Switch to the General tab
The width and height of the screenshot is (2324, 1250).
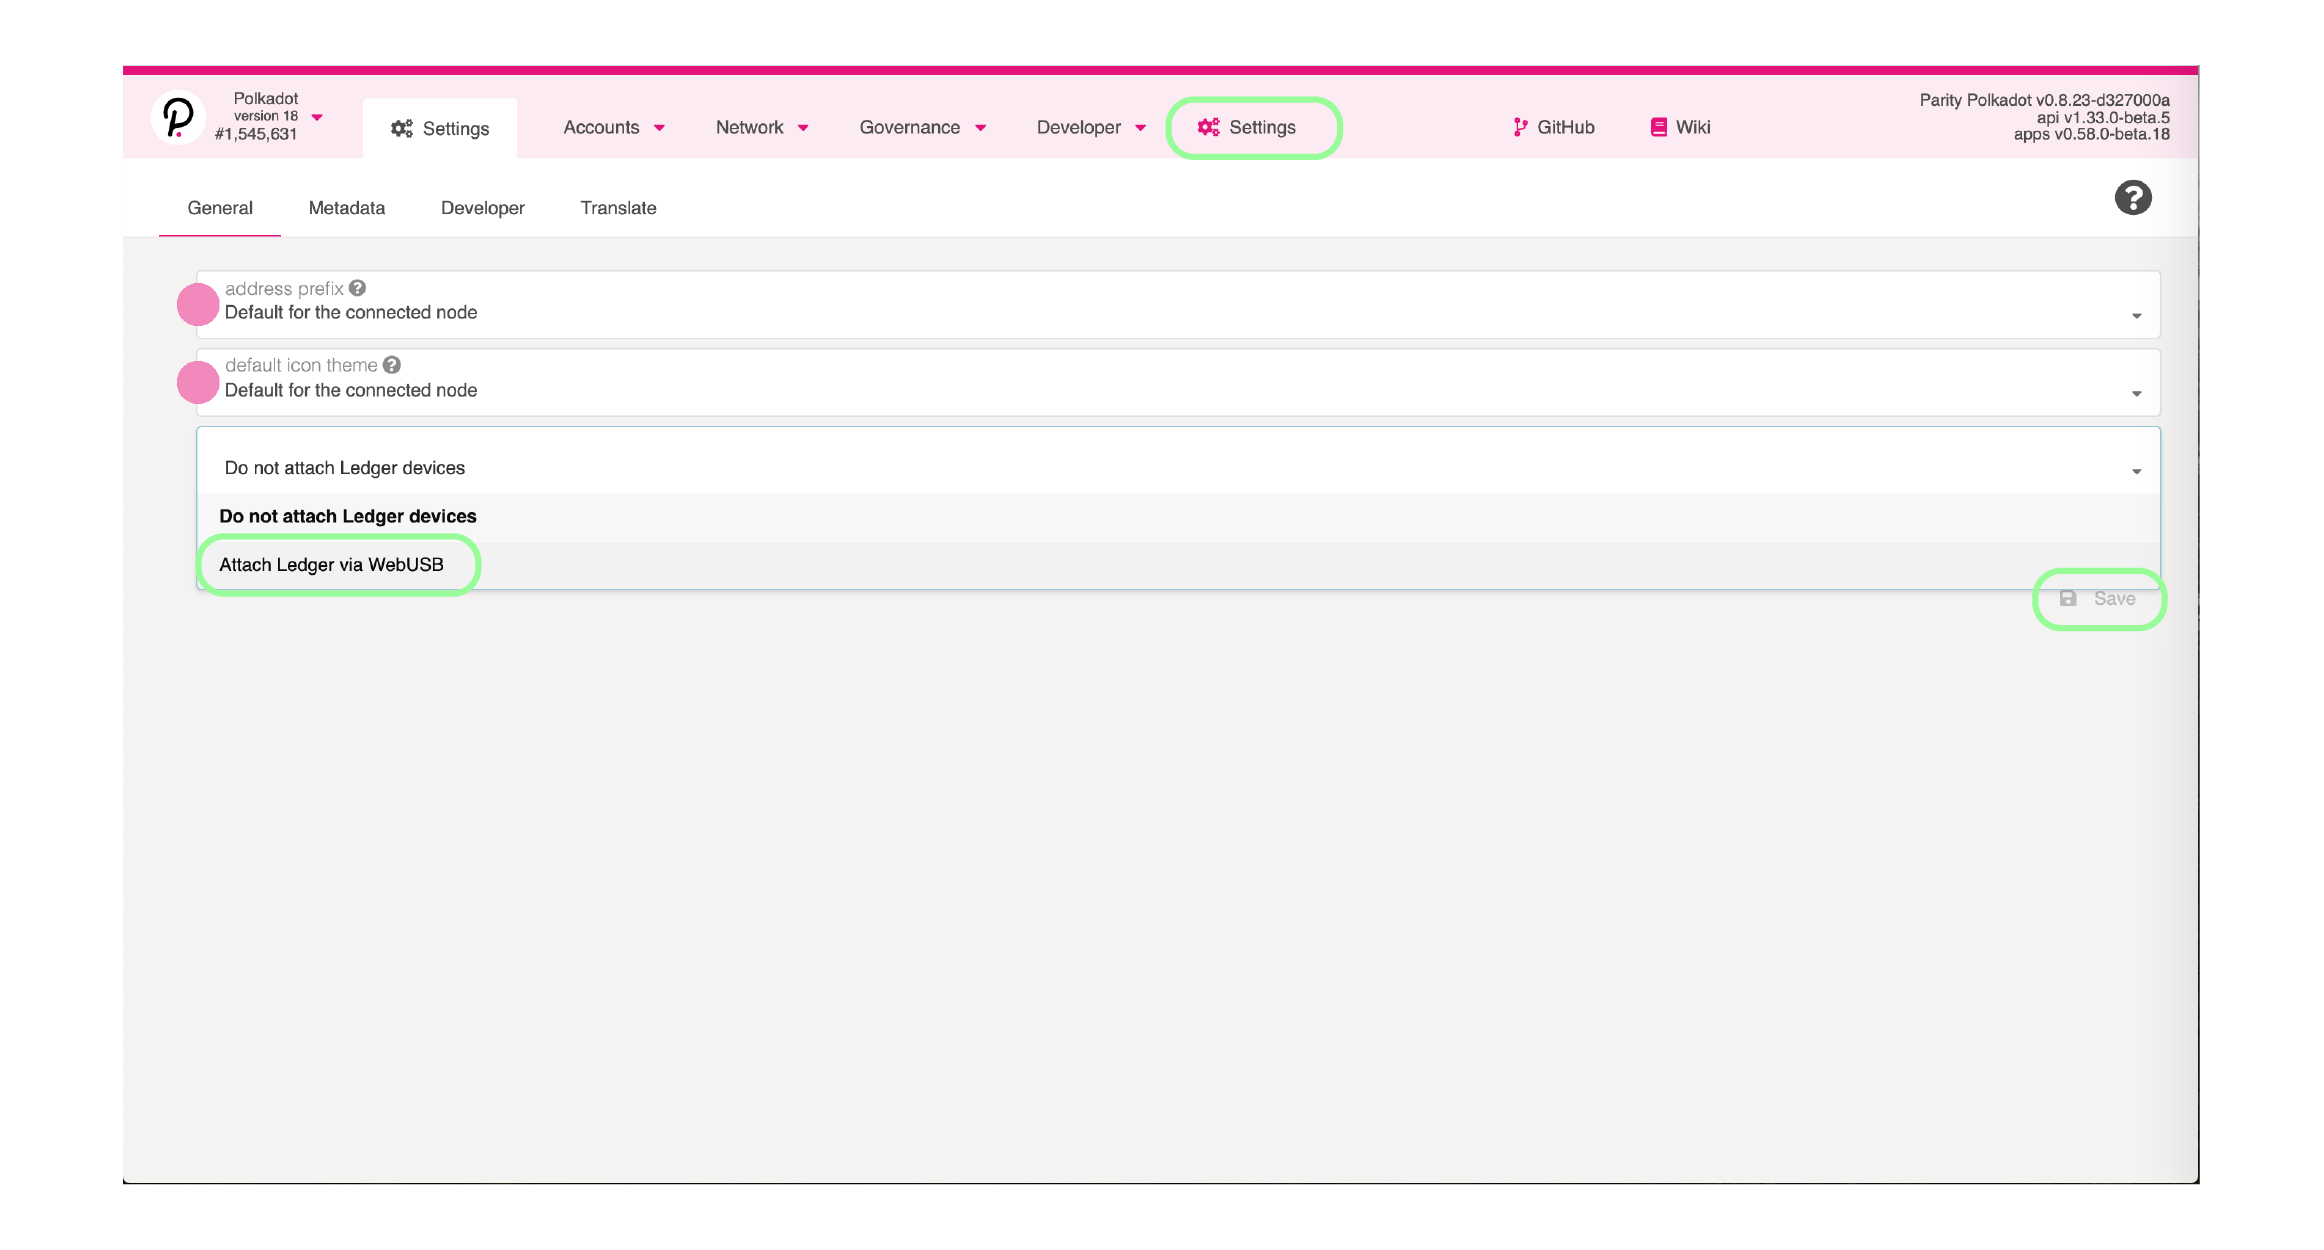tap(220, 208)
